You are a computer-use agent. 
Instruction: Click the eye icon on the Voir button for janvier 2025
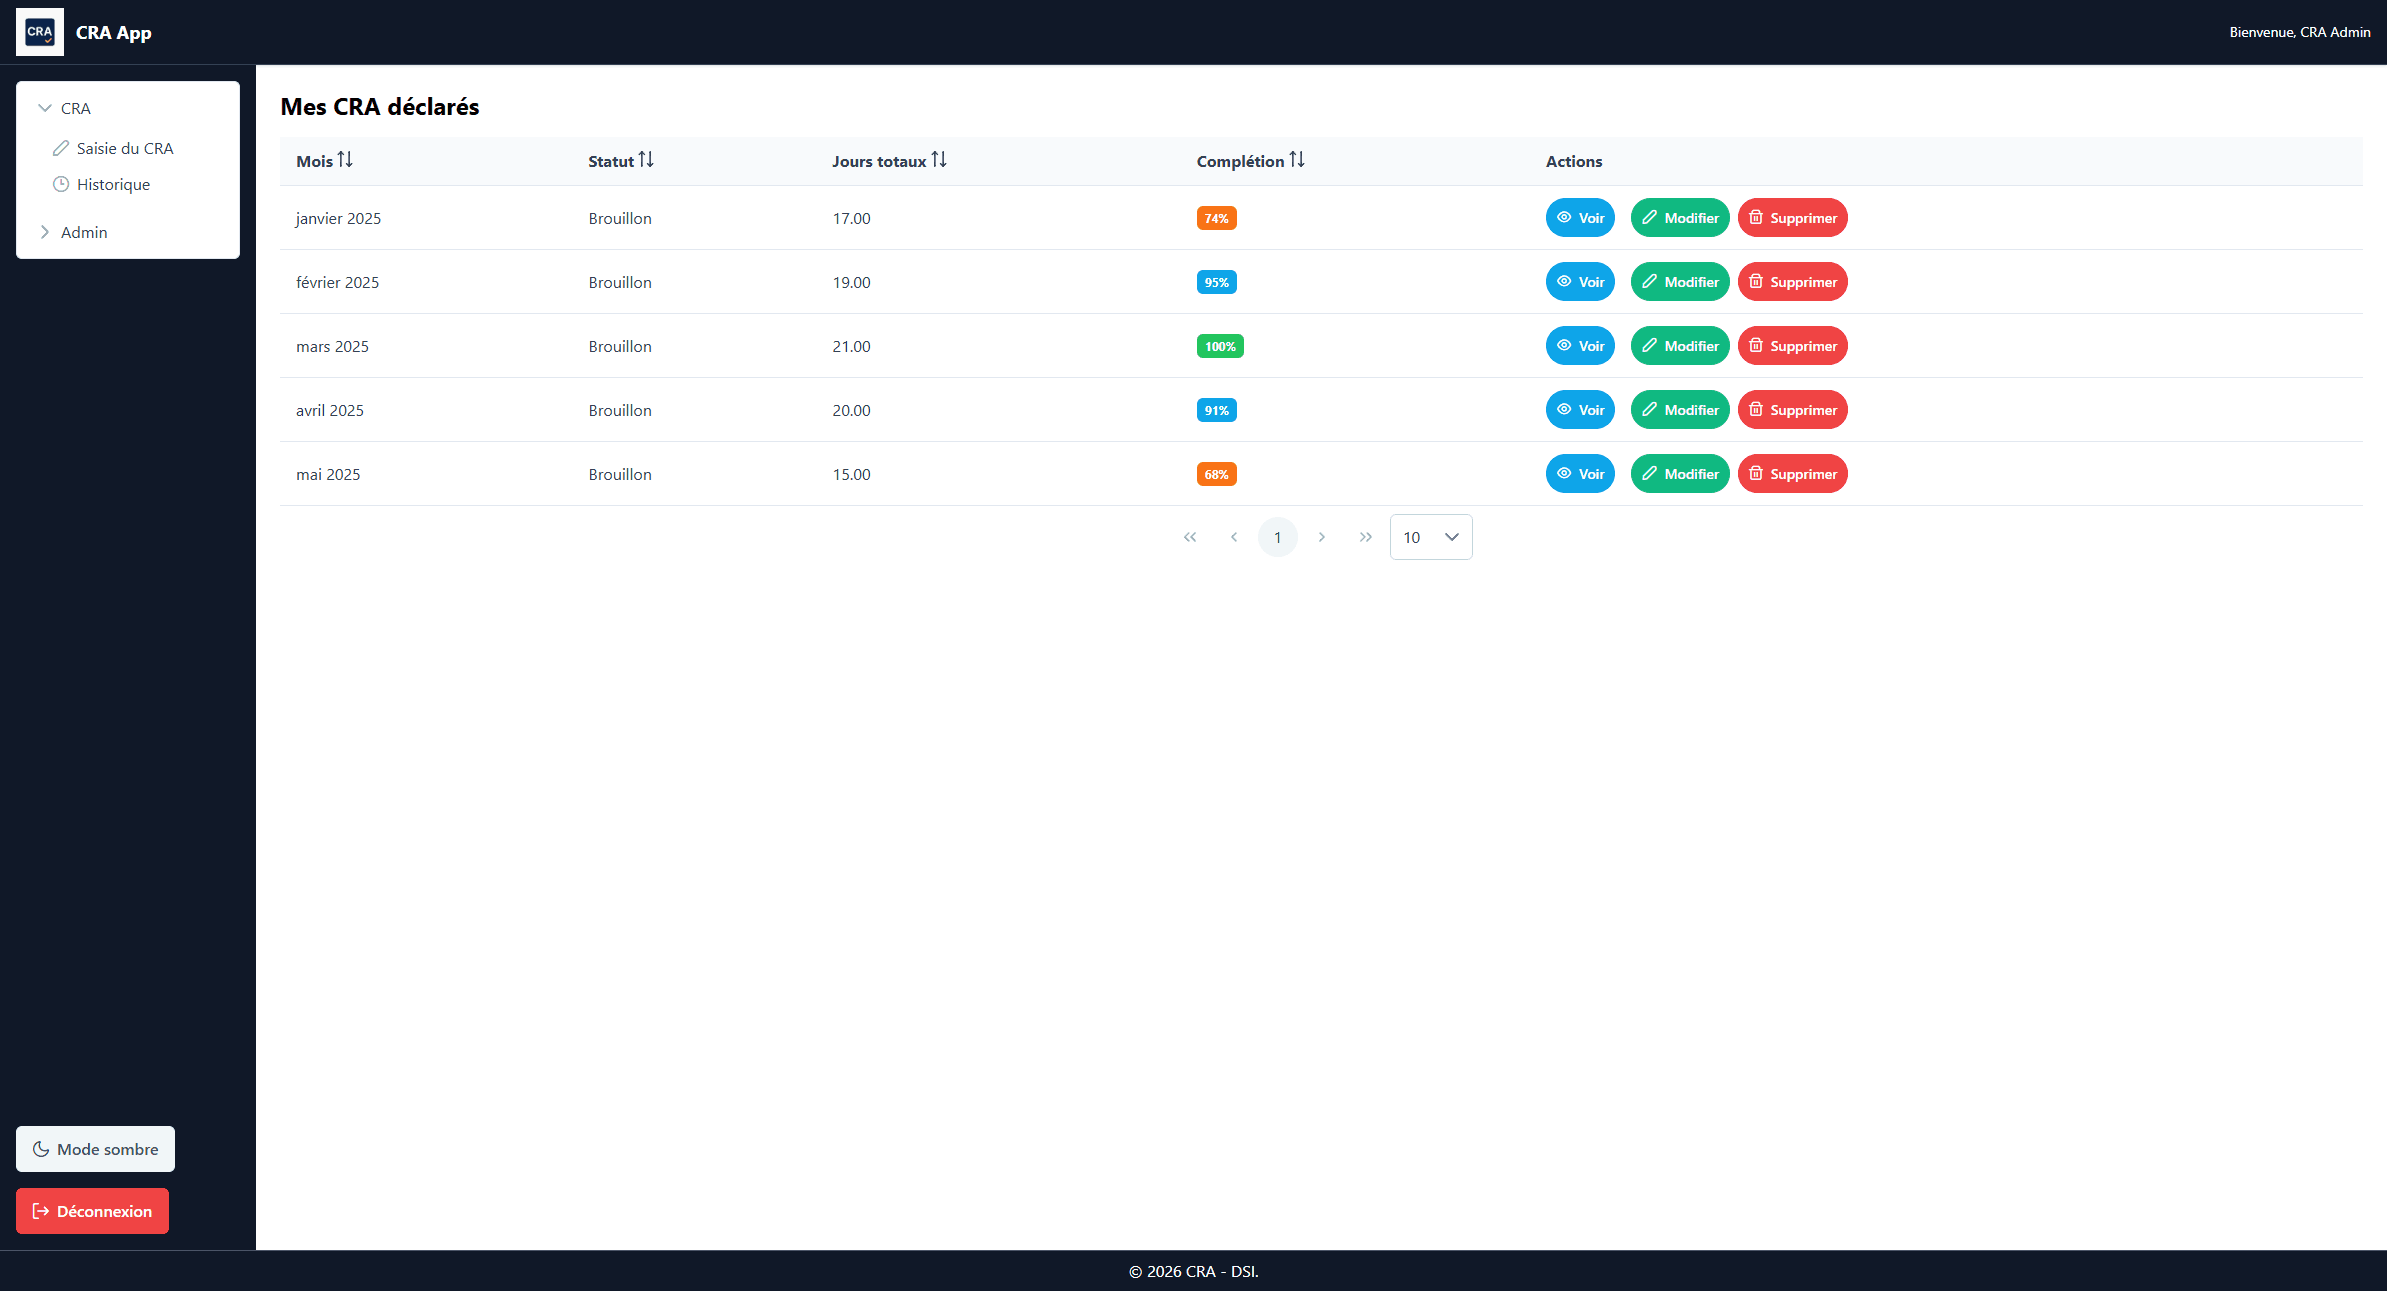(x=1562, y=217)
